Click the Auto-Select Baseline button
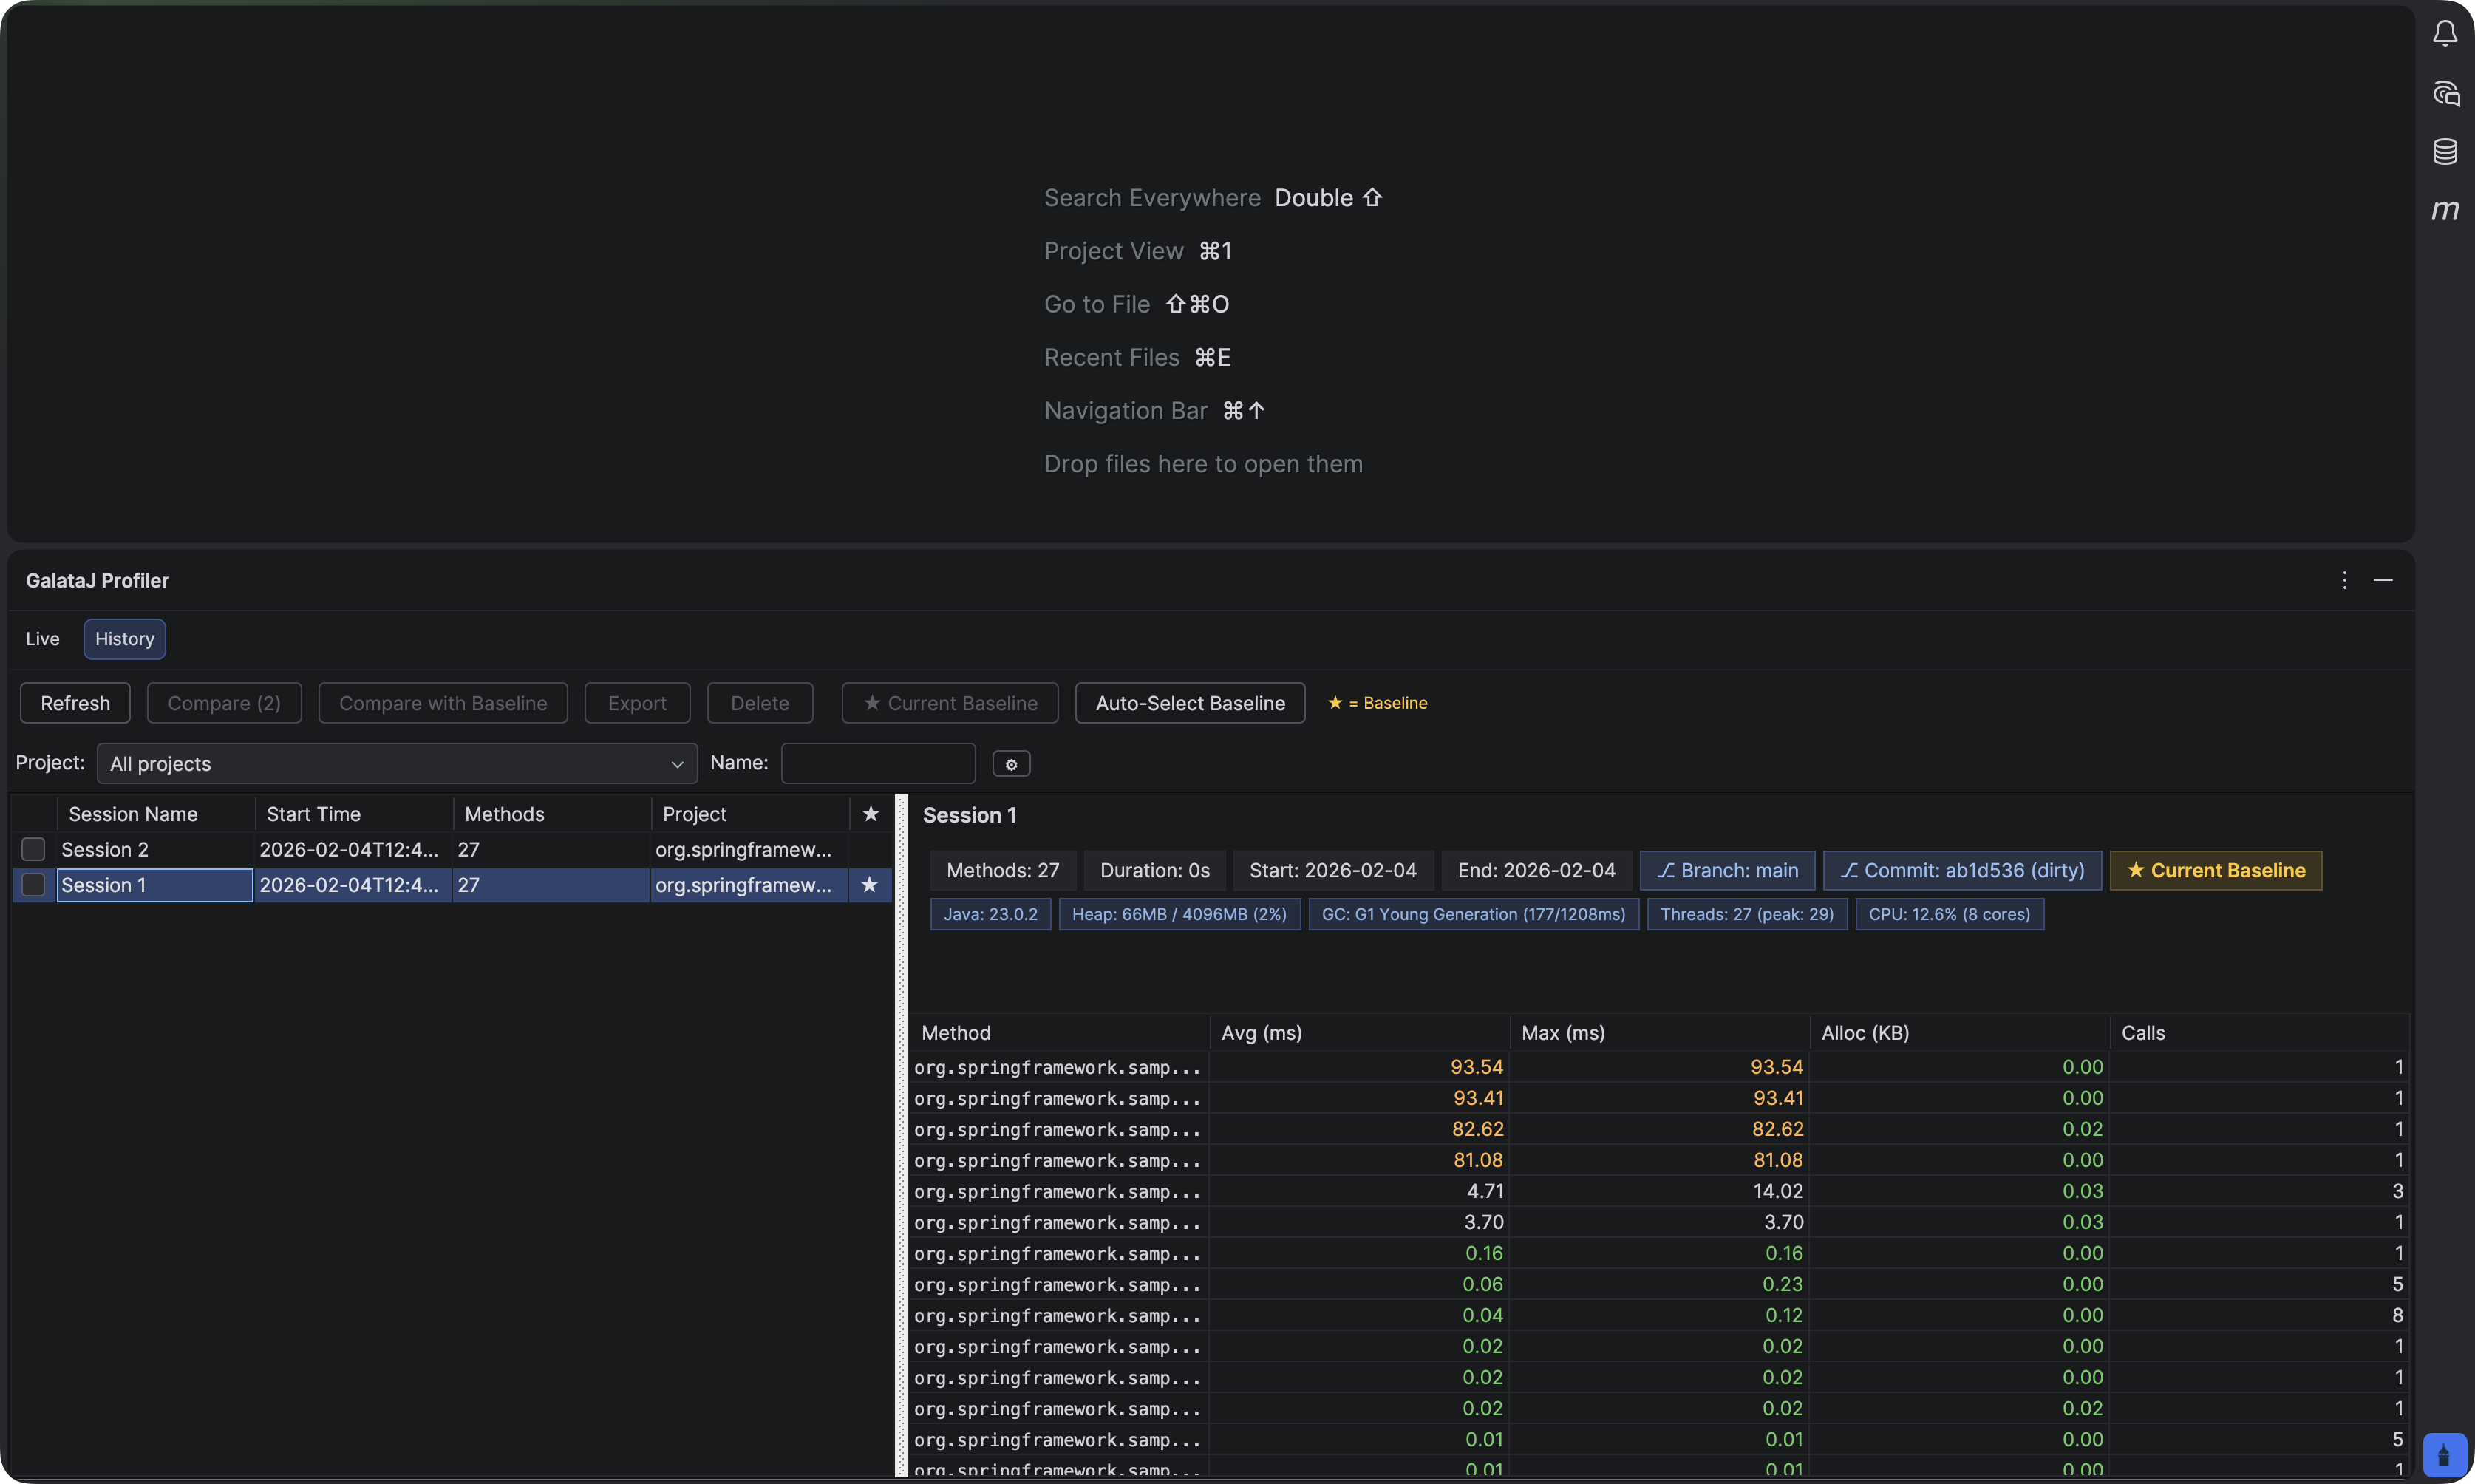This screenshot has width=2475, height=1484. pyautogui.click(x=1189, y=703)
